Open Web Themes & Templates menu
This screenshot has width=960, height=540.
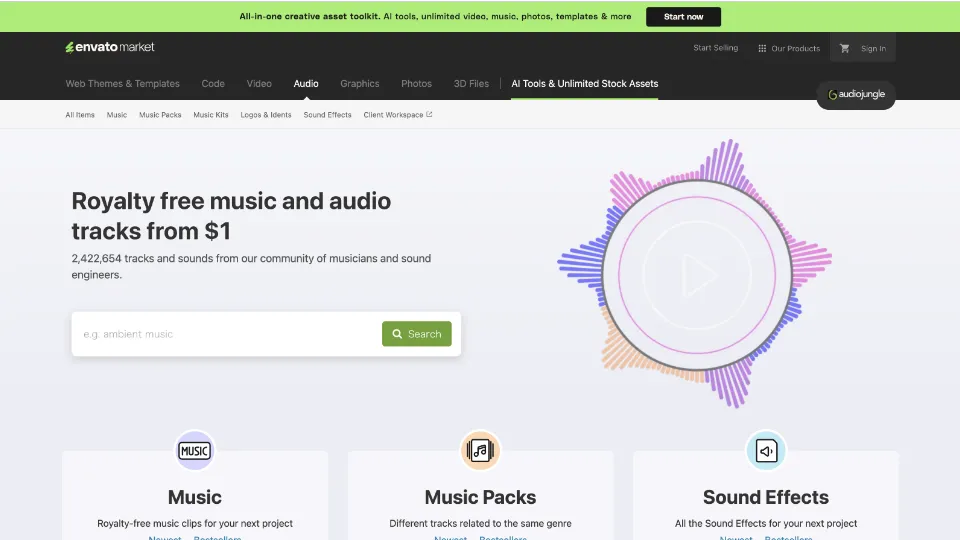[x=122, y=84]
